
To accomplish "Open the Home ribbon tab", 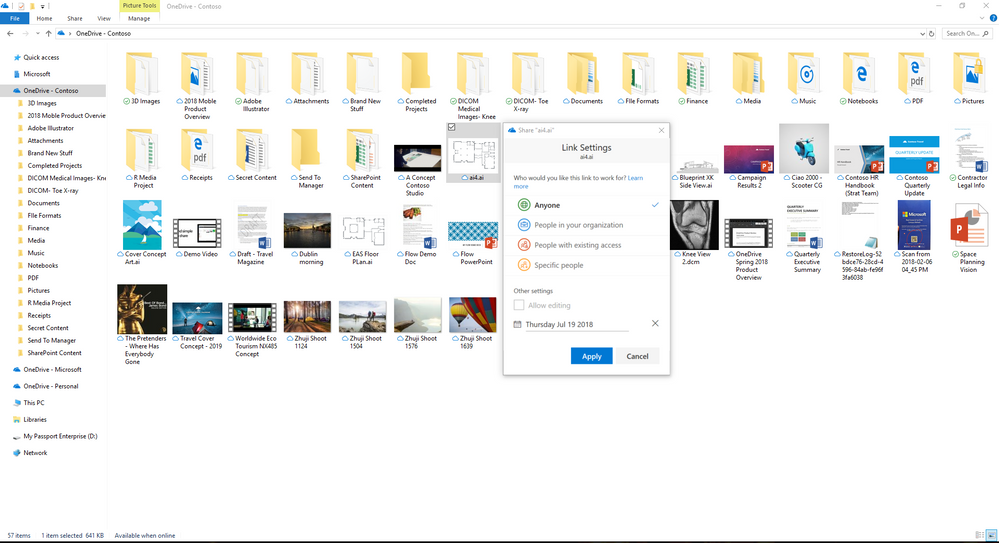I will [x=45, y=18].
